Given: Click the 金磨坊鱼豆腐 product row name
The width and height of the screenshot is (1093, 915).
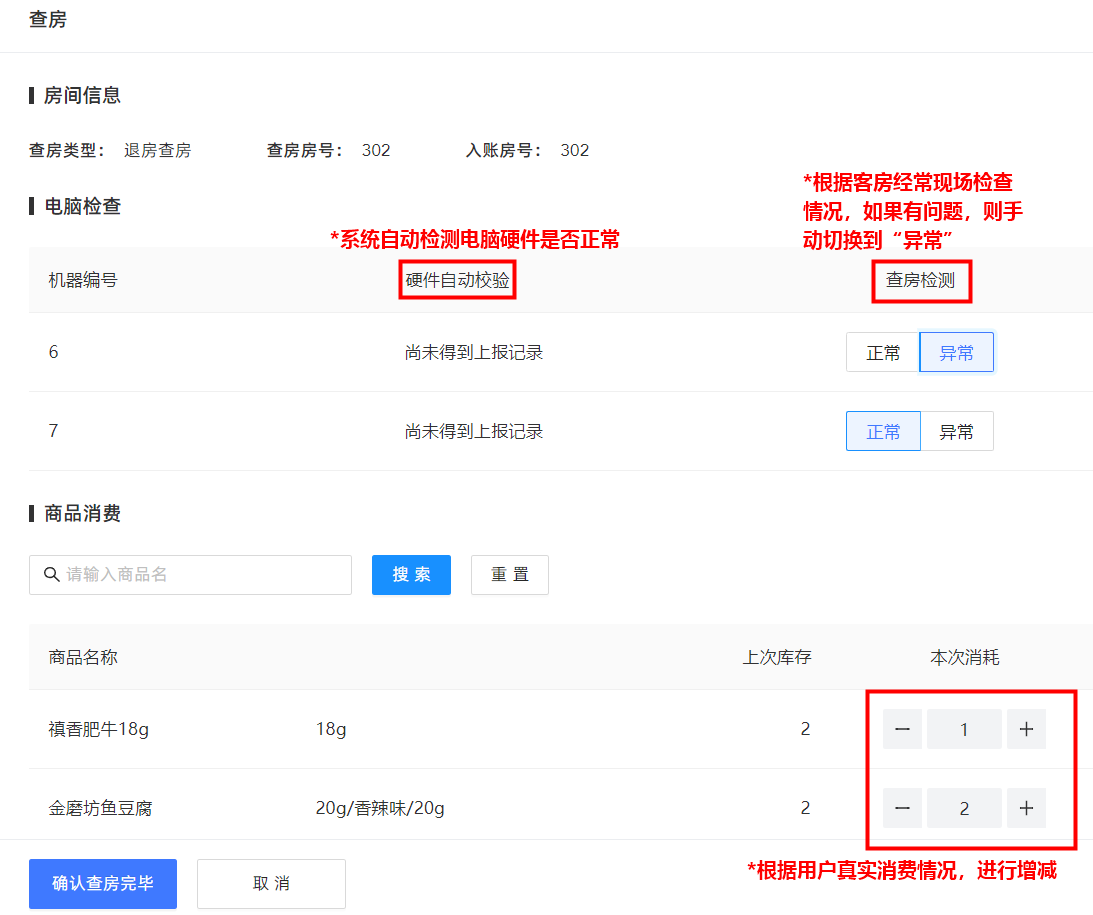Looking at the screenshot, I should coord(100,808).
